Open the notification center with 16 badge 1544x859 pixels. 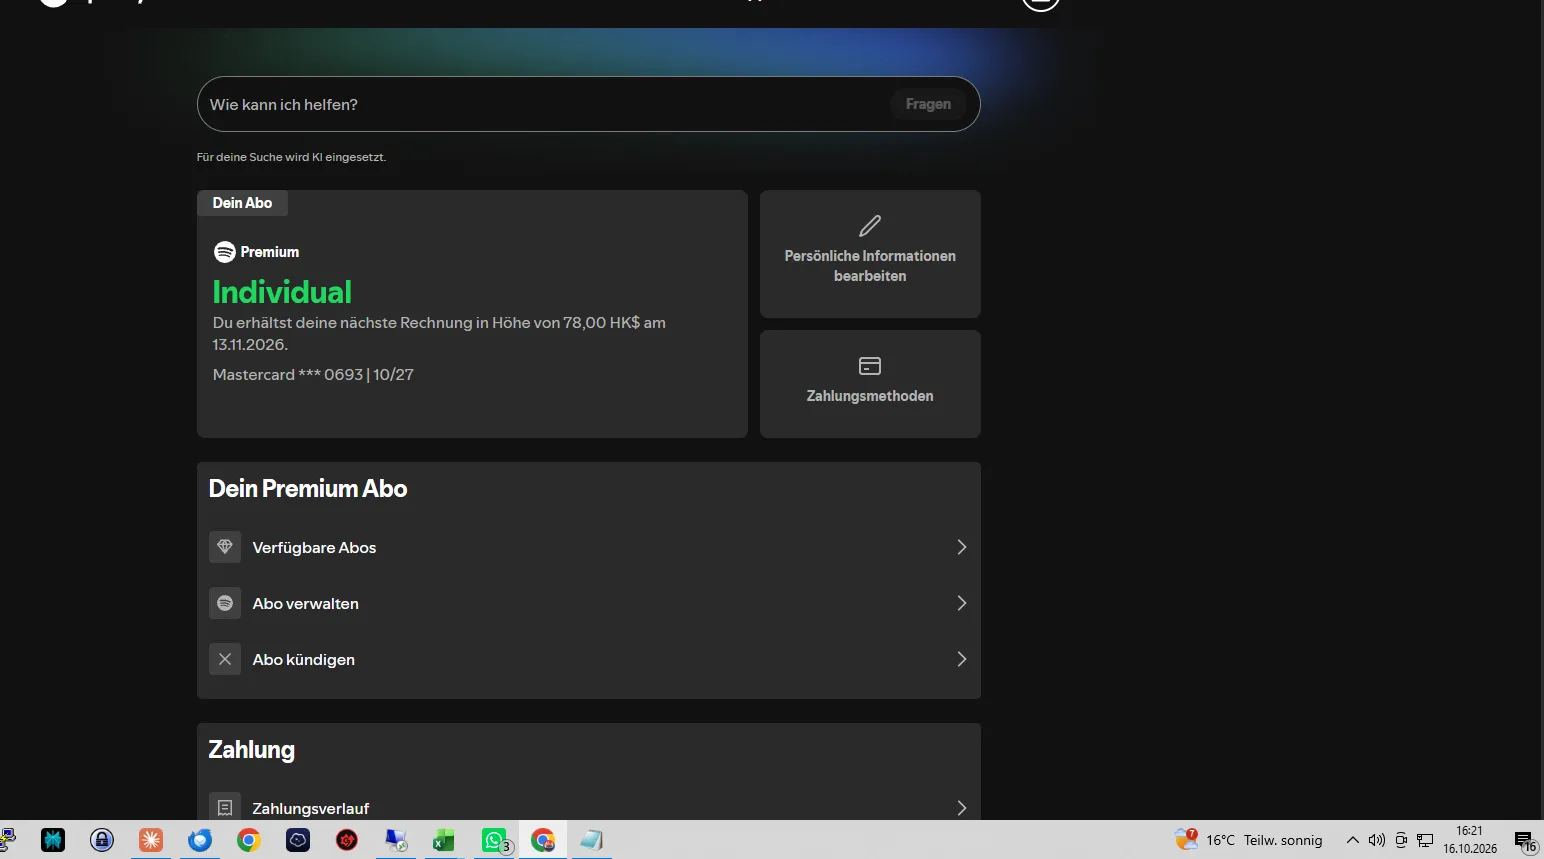1524,841
